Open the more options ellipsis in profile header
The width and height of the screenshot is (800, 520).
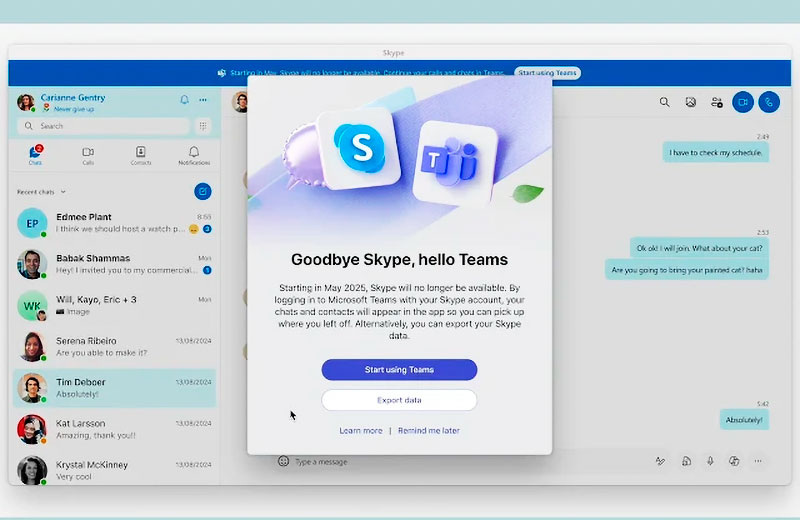tap(203, 100)
